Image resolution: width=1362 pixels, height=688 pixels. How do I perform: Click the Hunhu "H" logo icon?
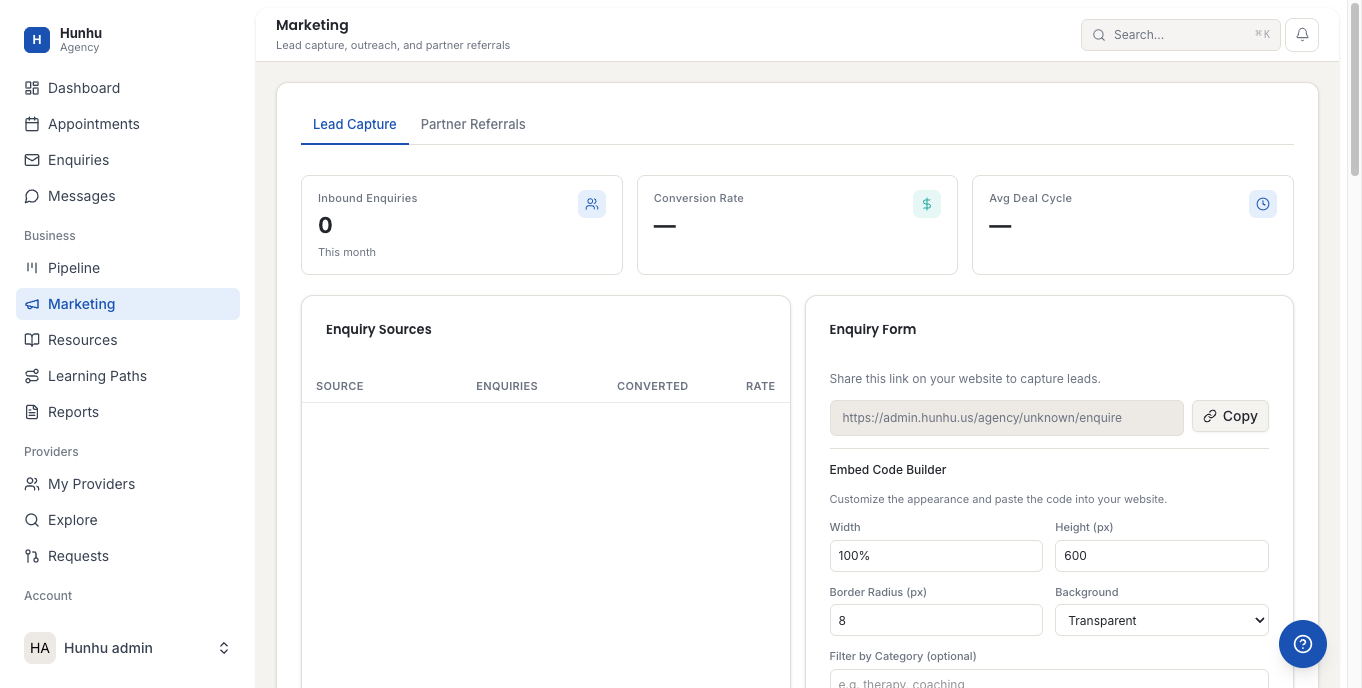click(37, 40)
